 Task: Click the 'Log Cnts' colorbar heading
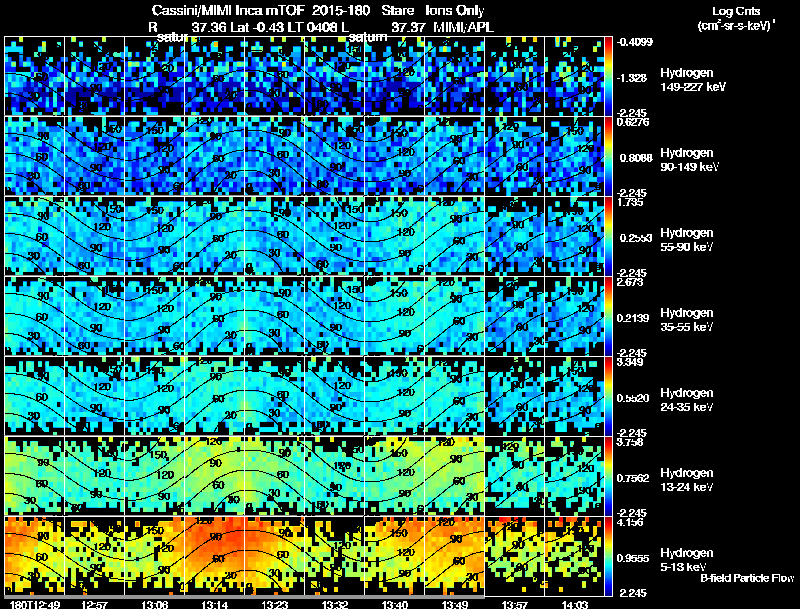coord(736,11)
